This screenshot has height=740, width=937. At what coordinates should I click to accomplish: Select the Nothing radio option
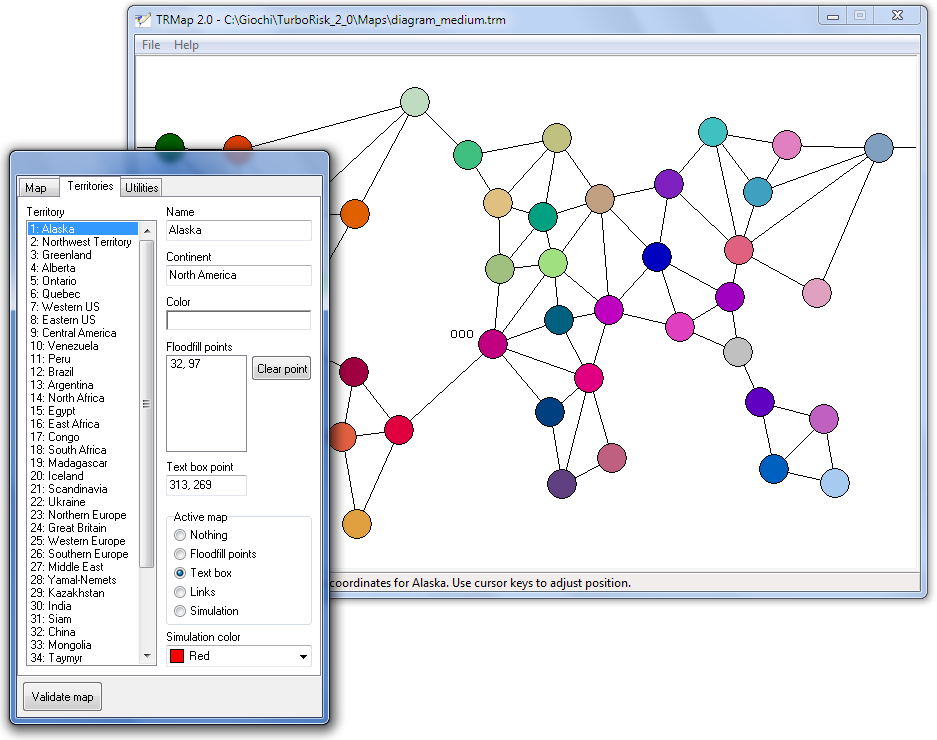pos(201,535)
